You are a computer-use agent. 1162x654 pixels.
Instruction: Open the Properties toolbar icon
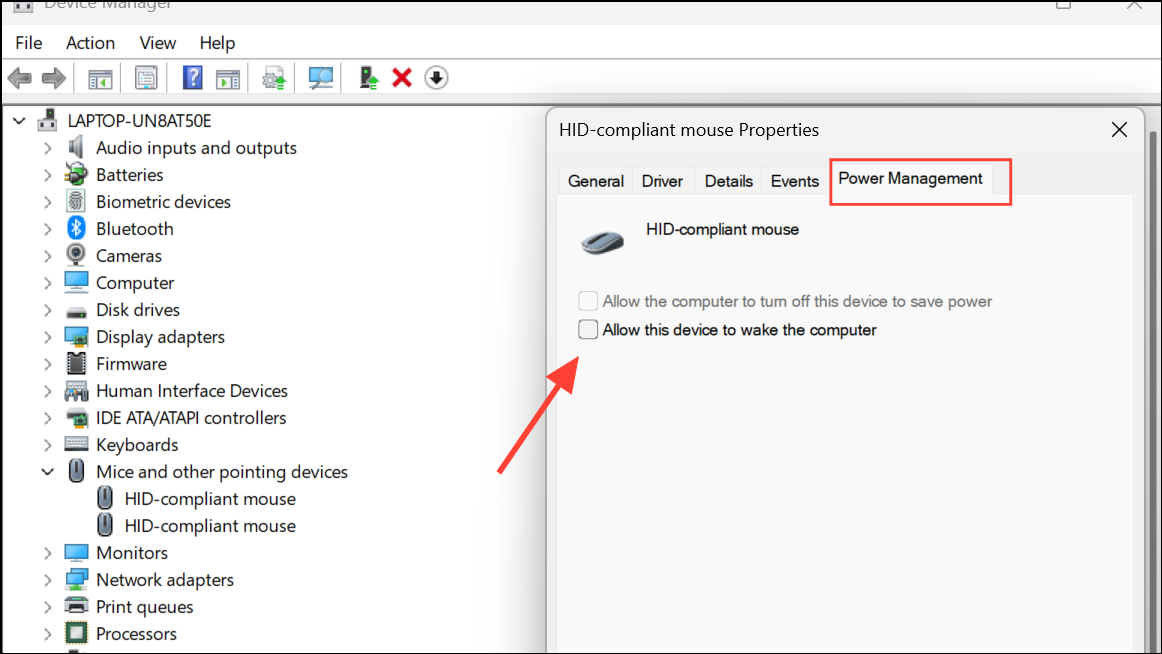pos(146,78)
